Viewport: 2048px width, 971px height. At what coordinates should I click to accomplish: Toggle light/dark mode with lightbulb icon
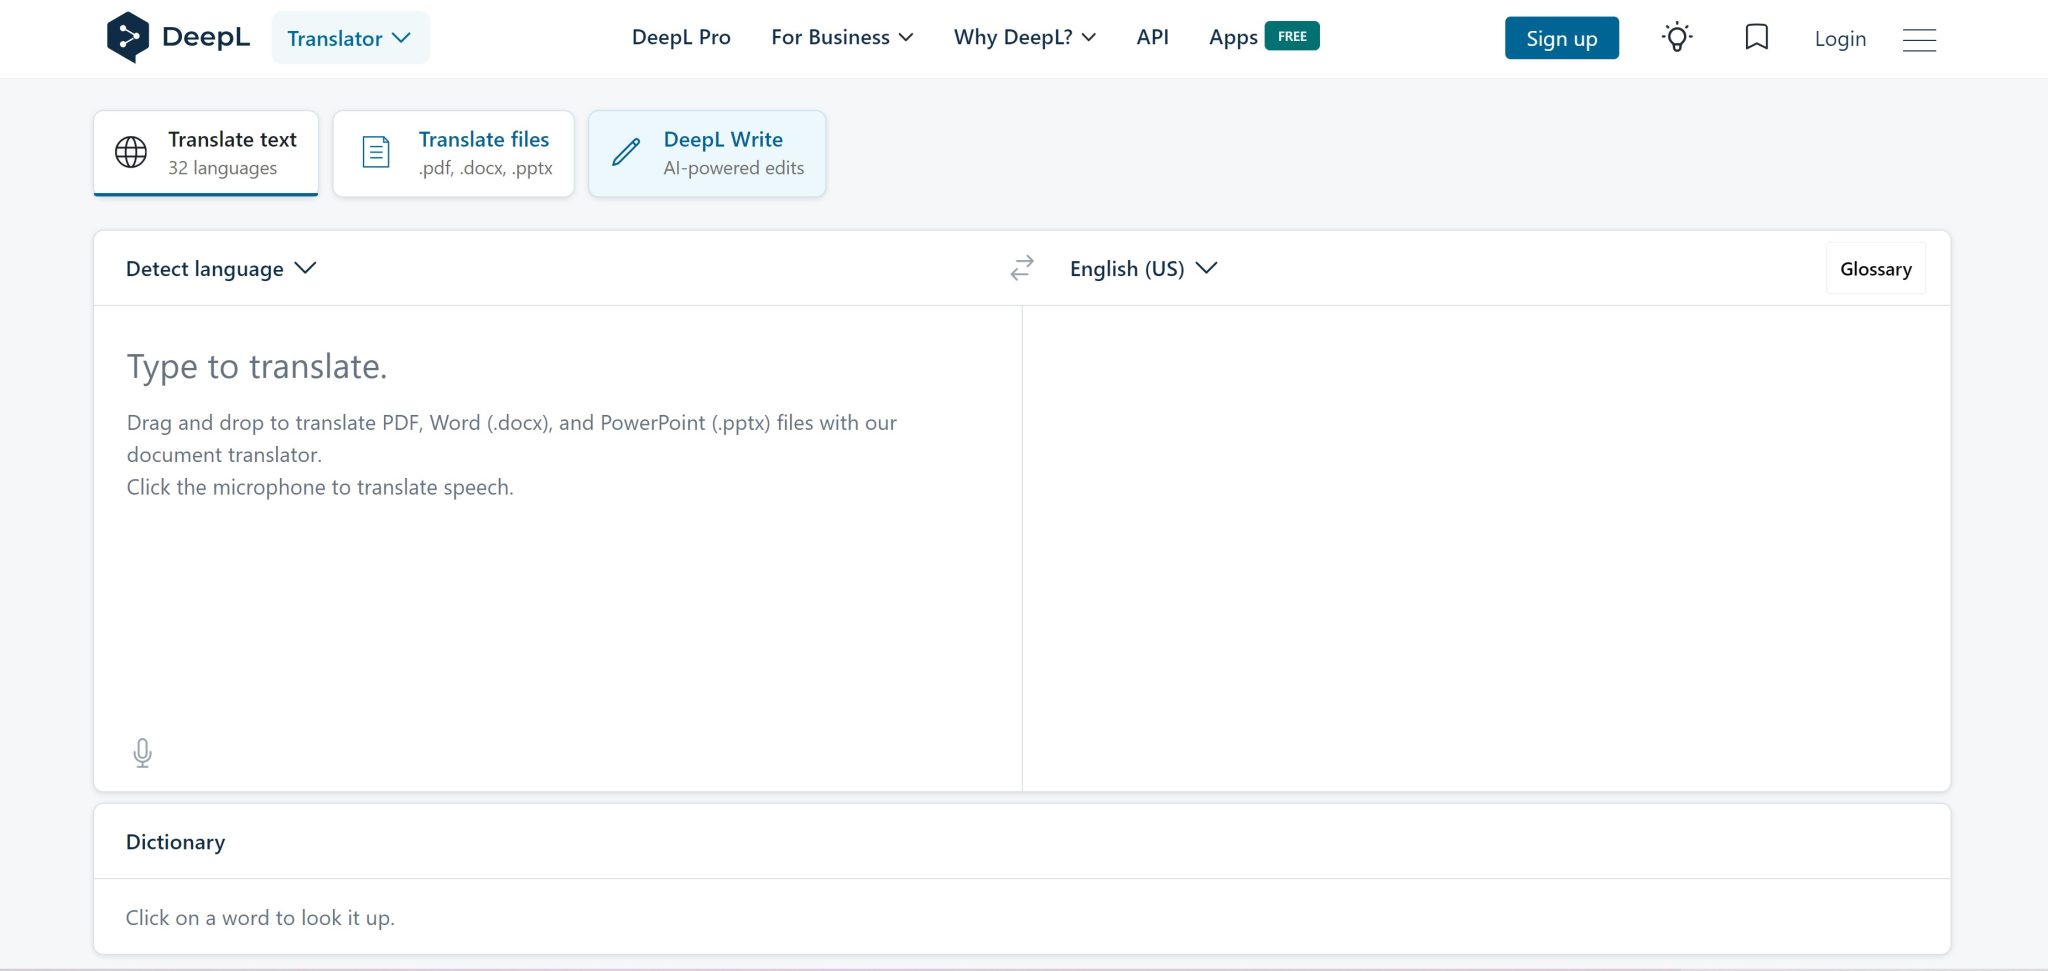[x=1677, y=38]
